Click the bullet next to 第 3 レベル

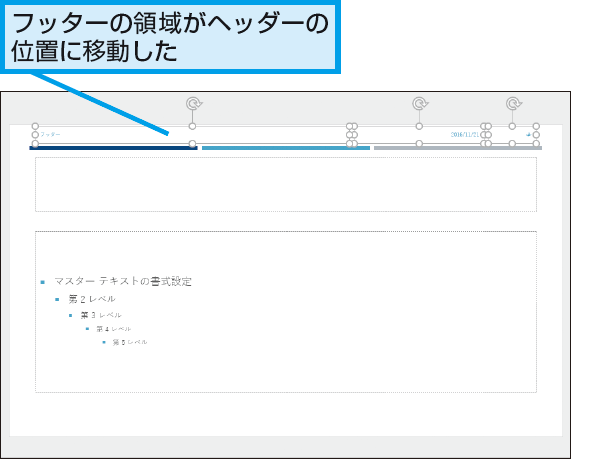pos(72,315)
